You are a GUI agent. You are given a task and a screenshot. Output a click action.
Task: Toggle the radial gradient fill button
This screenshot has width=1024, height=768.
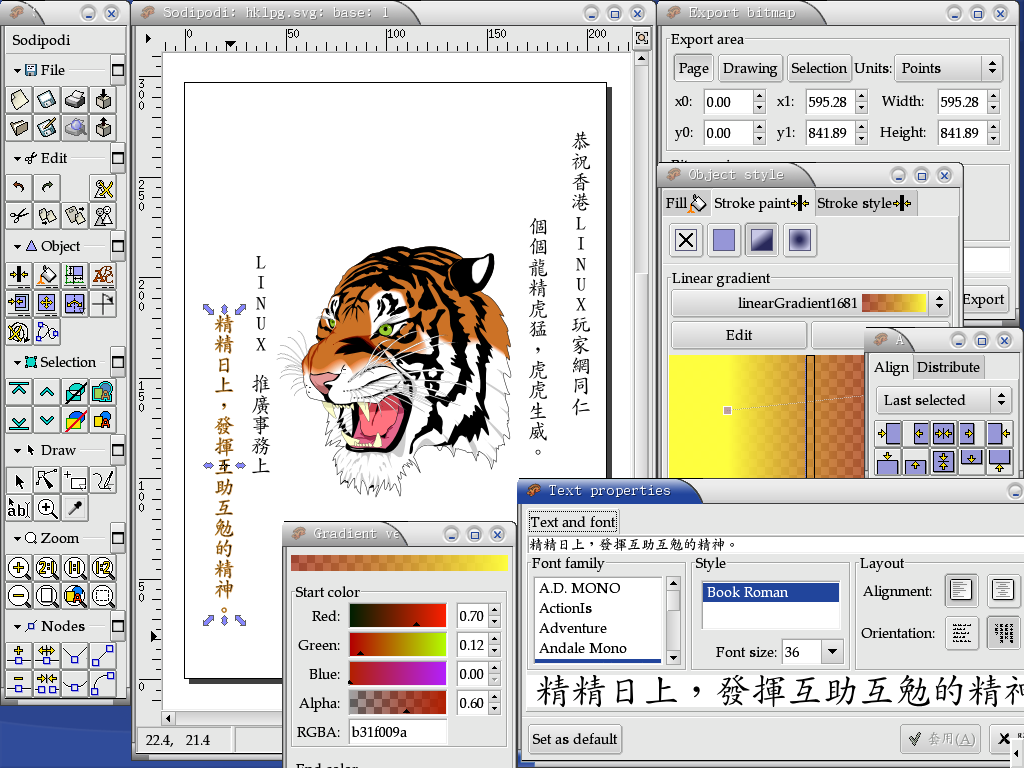[x=800, y=240]
